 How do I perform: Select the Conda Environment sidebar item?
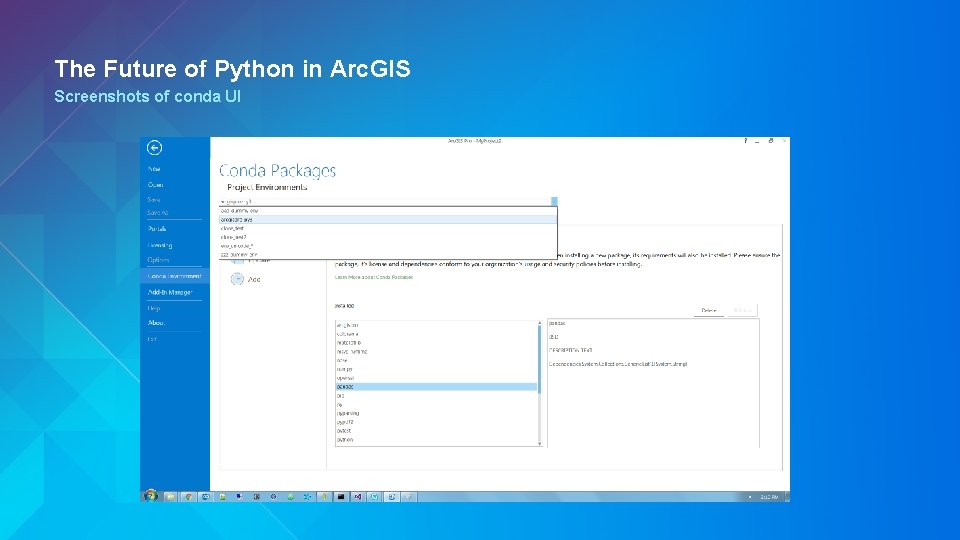(174, 276)
